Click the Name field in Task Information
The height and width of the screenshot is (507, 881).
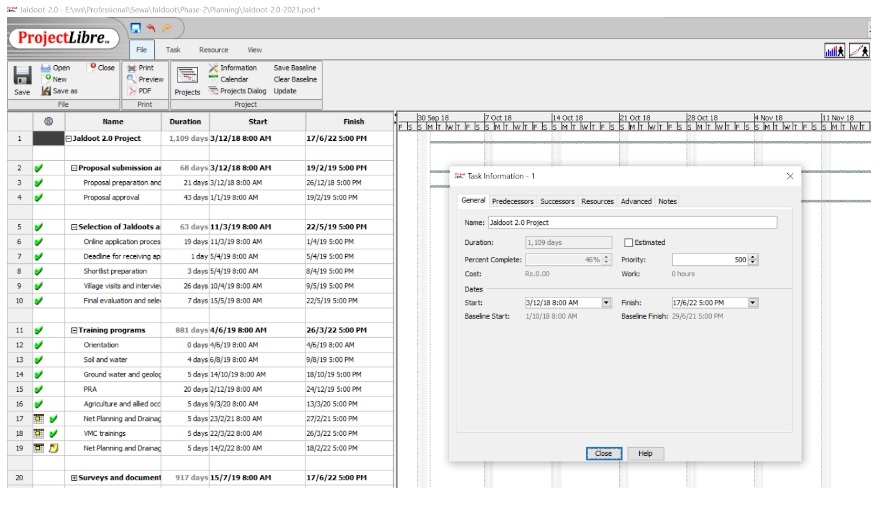tap(633, 223)
